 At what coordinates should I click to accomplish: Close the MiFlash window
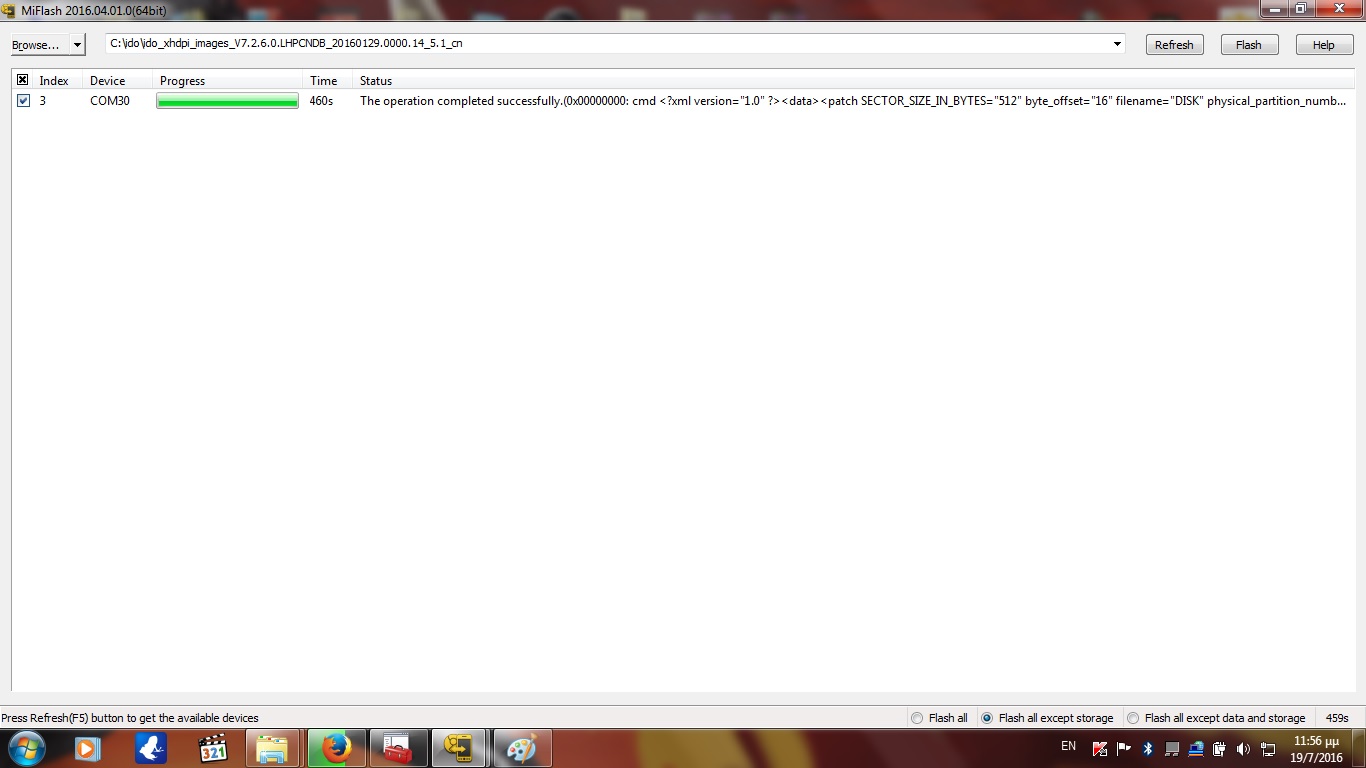click(x=1338, y=8)
